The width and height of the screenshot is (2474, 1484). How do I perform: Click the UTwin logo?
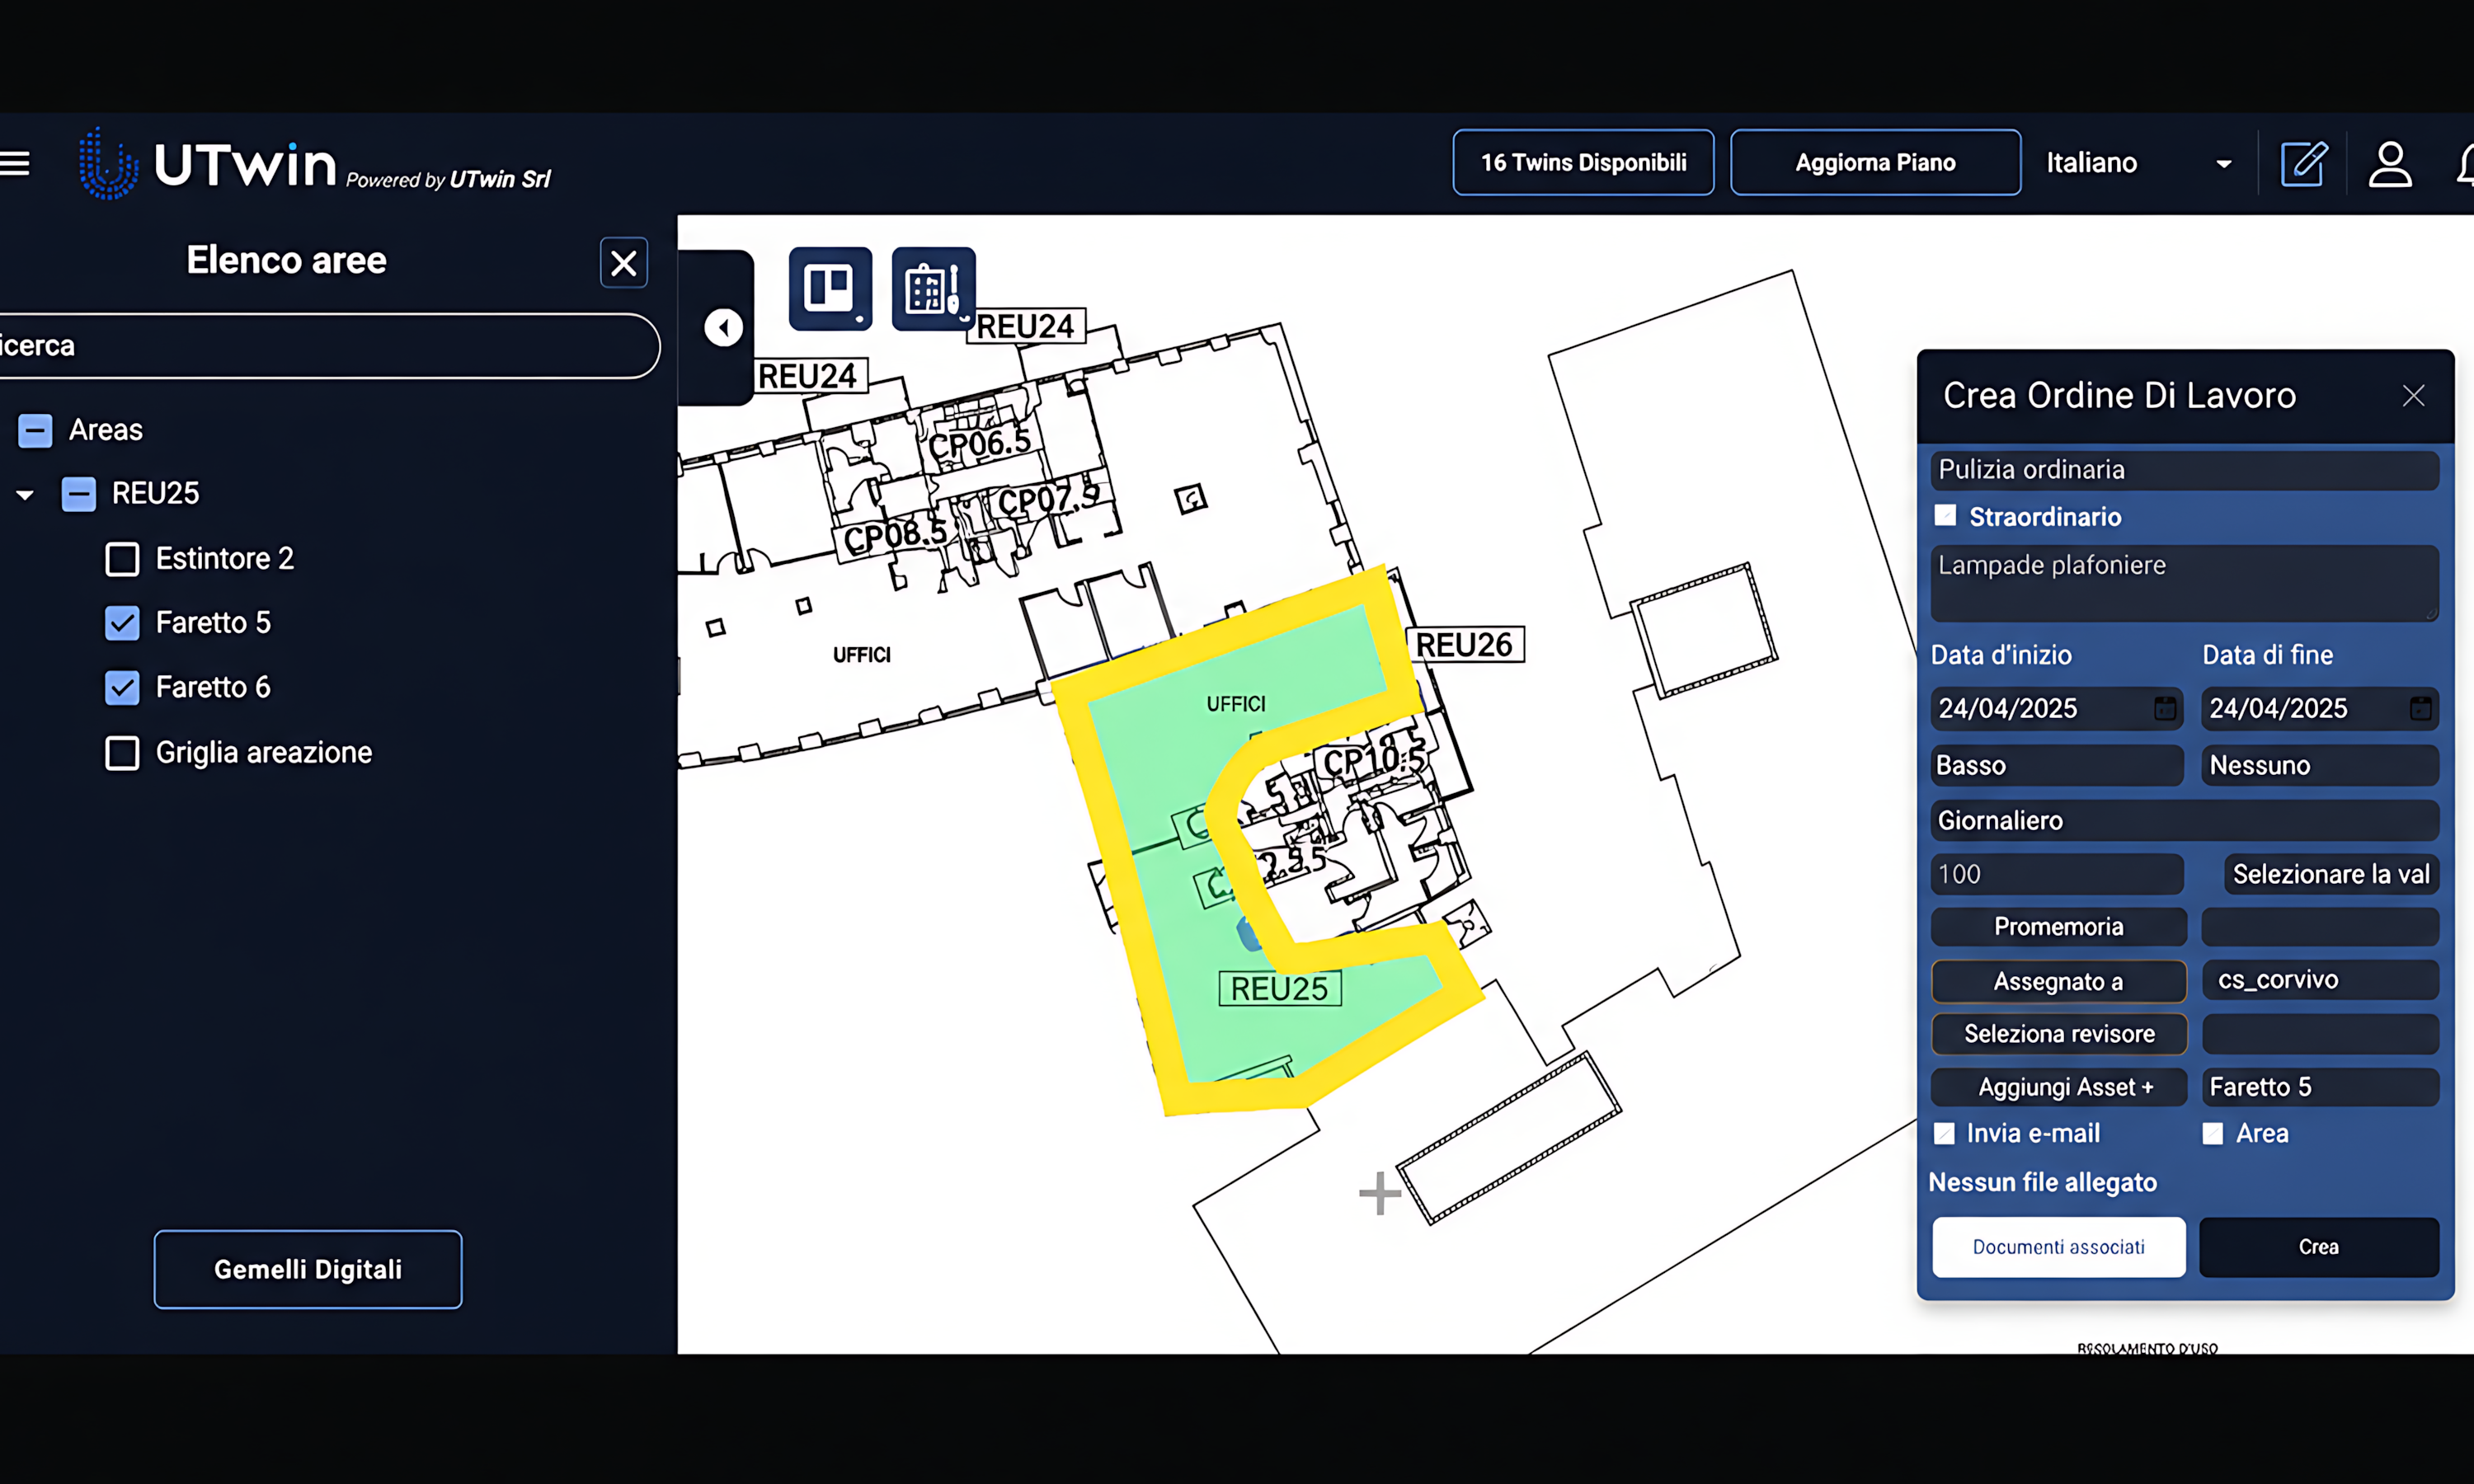click(x=315, y=163)
